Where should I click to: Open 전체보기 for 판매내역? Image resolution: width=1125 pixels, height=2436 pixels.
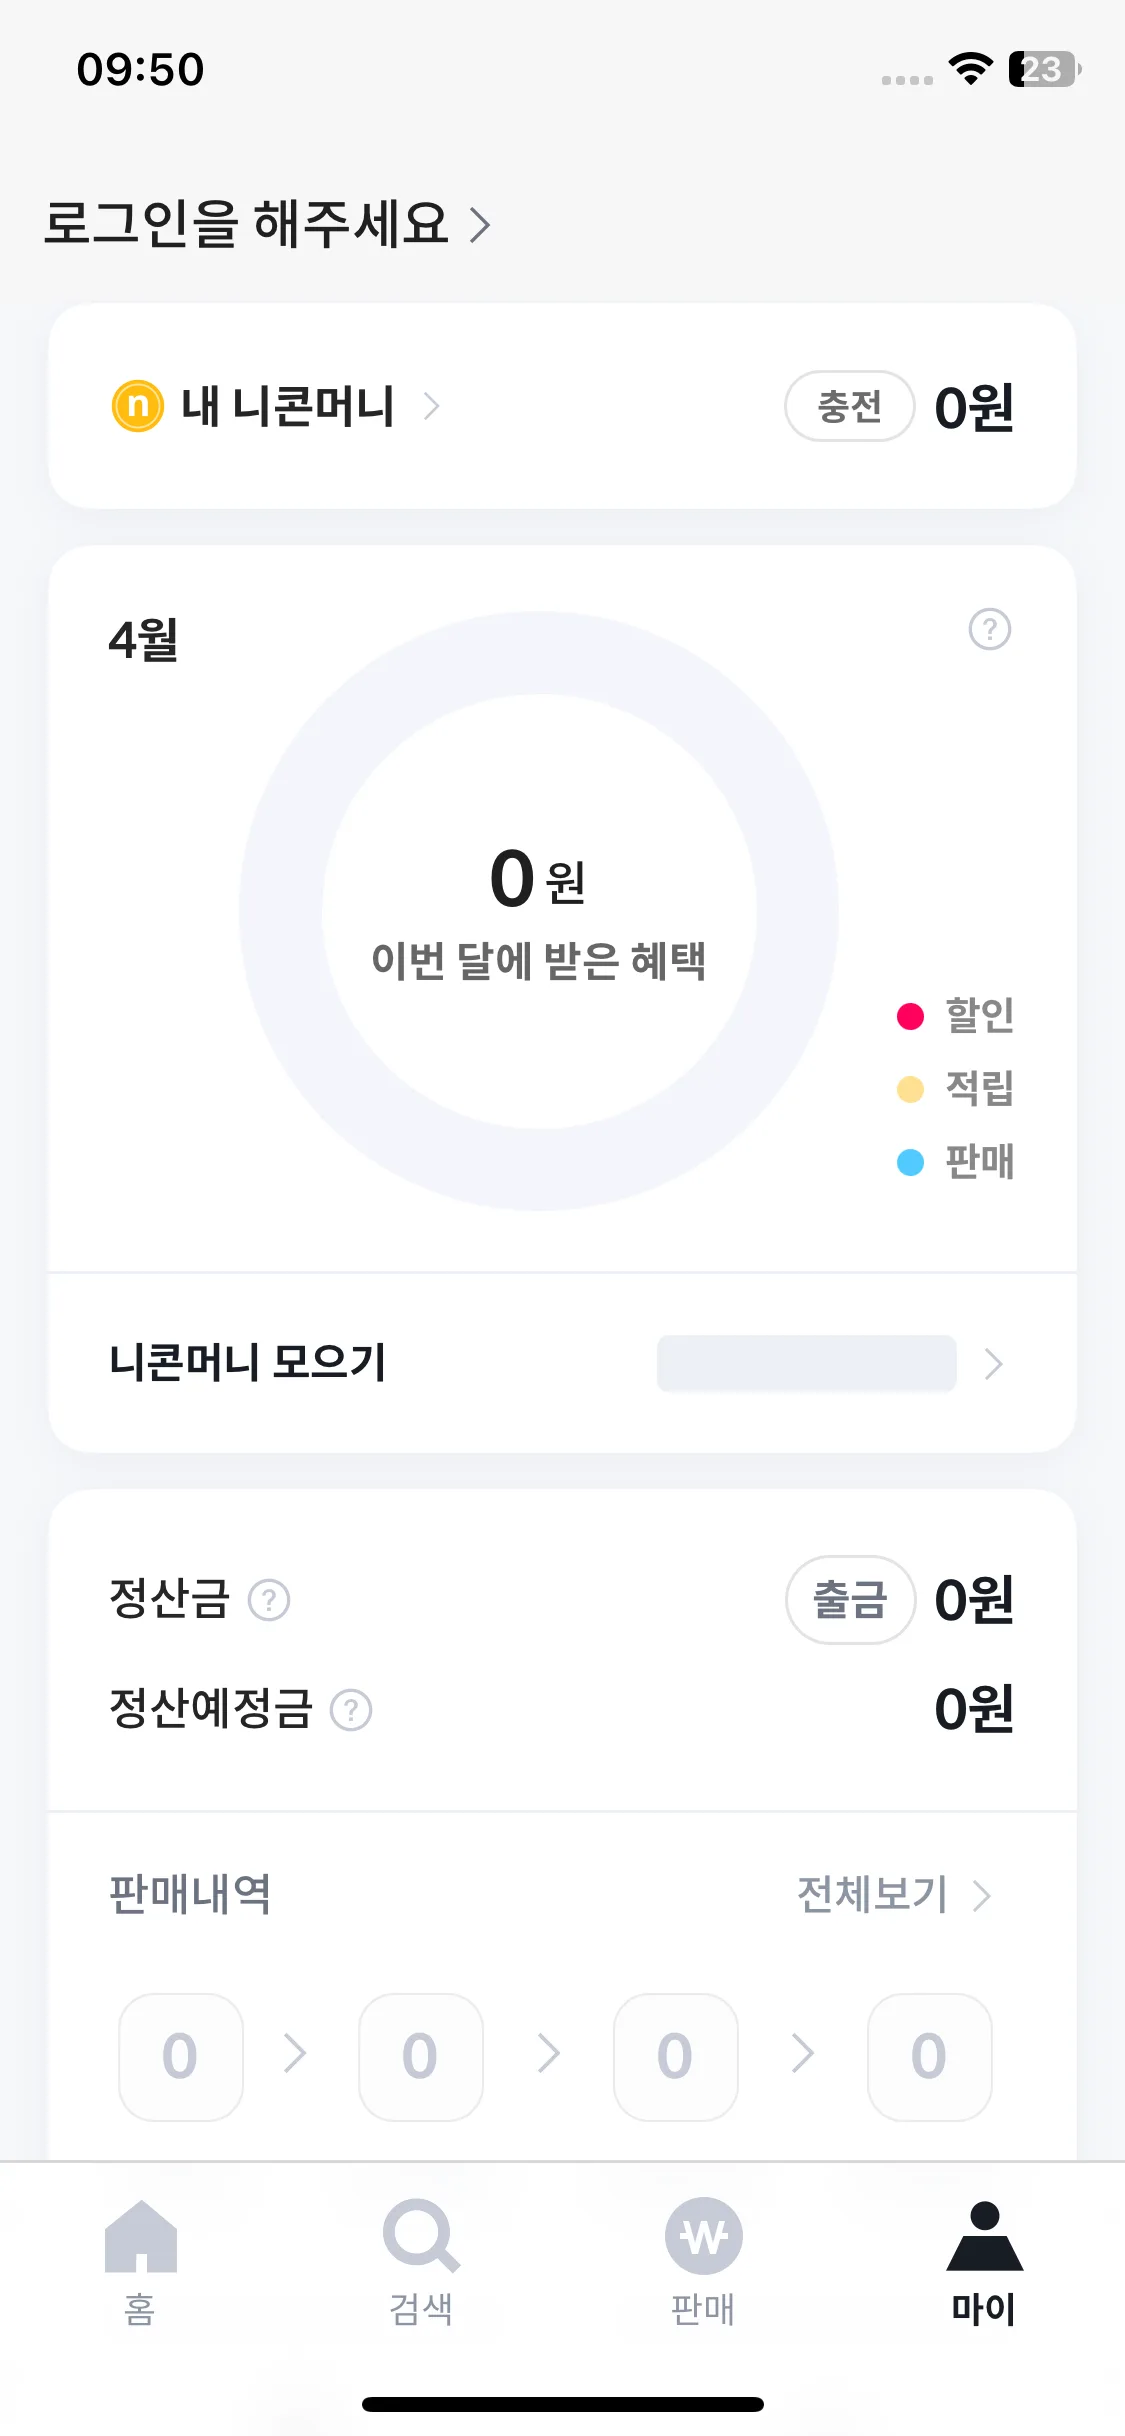pyautogui.click(x=894, y=1894)
